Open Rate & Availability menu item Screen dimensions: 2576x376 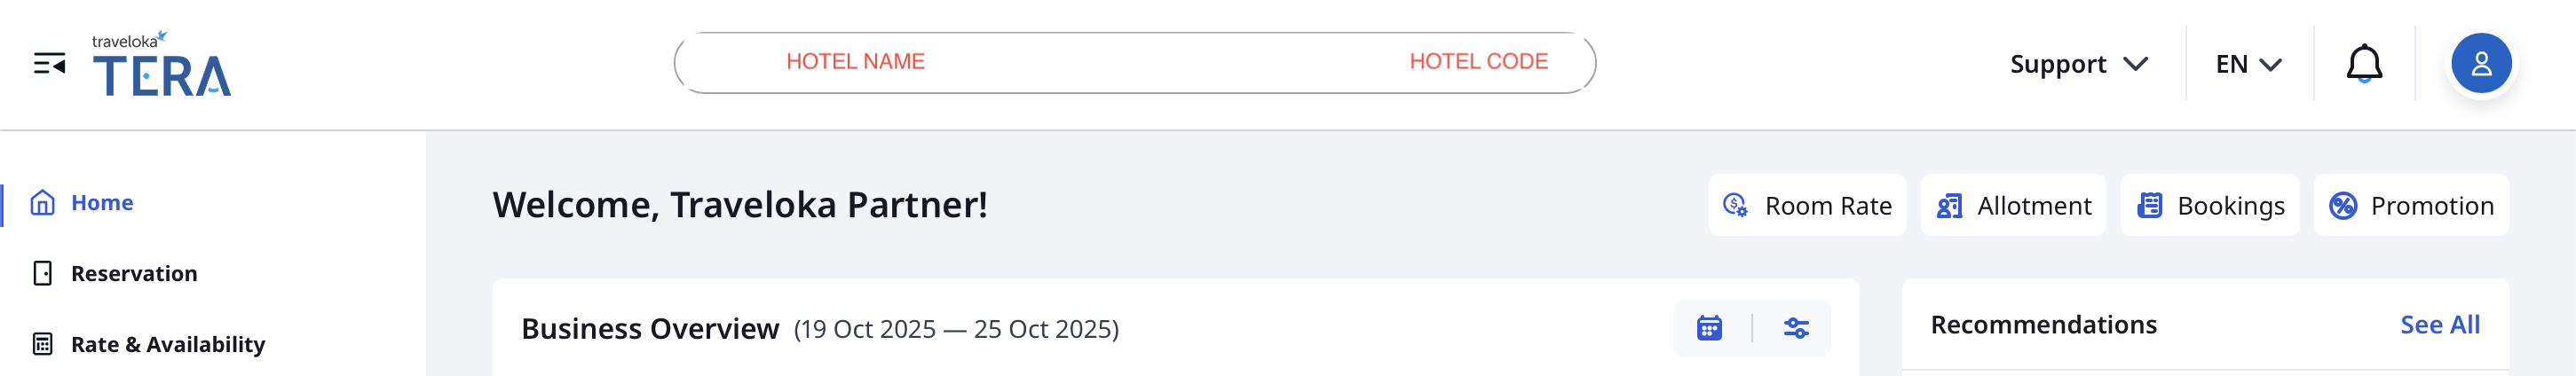click(x=168, y=345)
